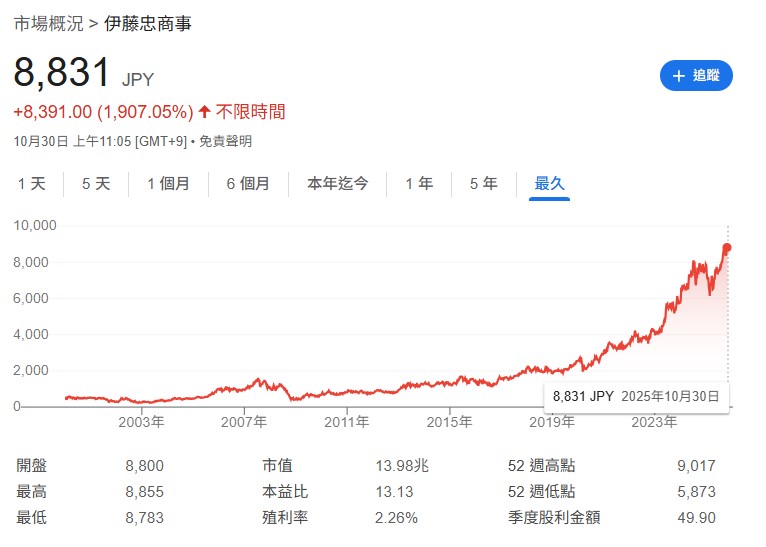Click the 2019年 axis label
The width and height of the screenshot is (766, 547).
pyautogui.click(x=552, y=422)
